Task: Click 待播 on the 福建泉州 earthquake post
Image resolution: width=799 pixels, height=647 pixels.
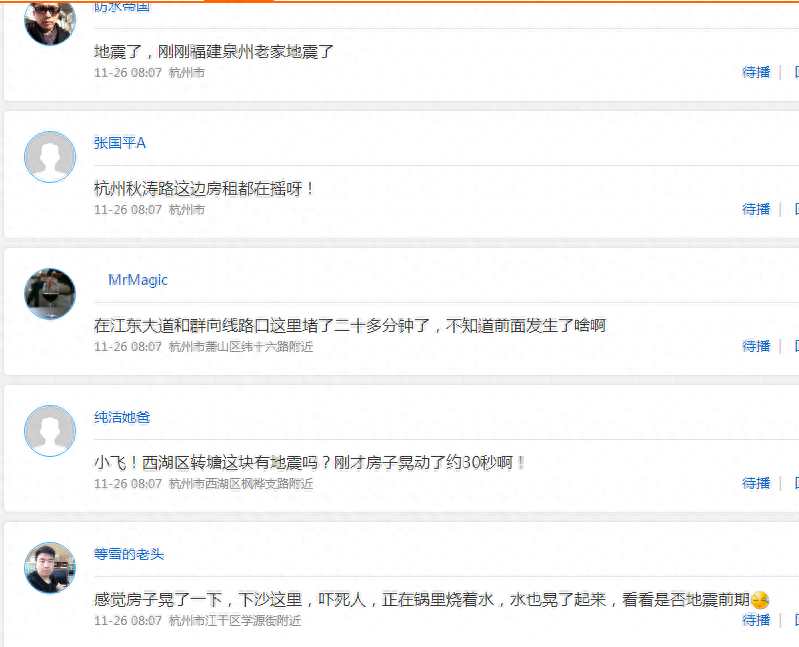Action: [756, 72]
